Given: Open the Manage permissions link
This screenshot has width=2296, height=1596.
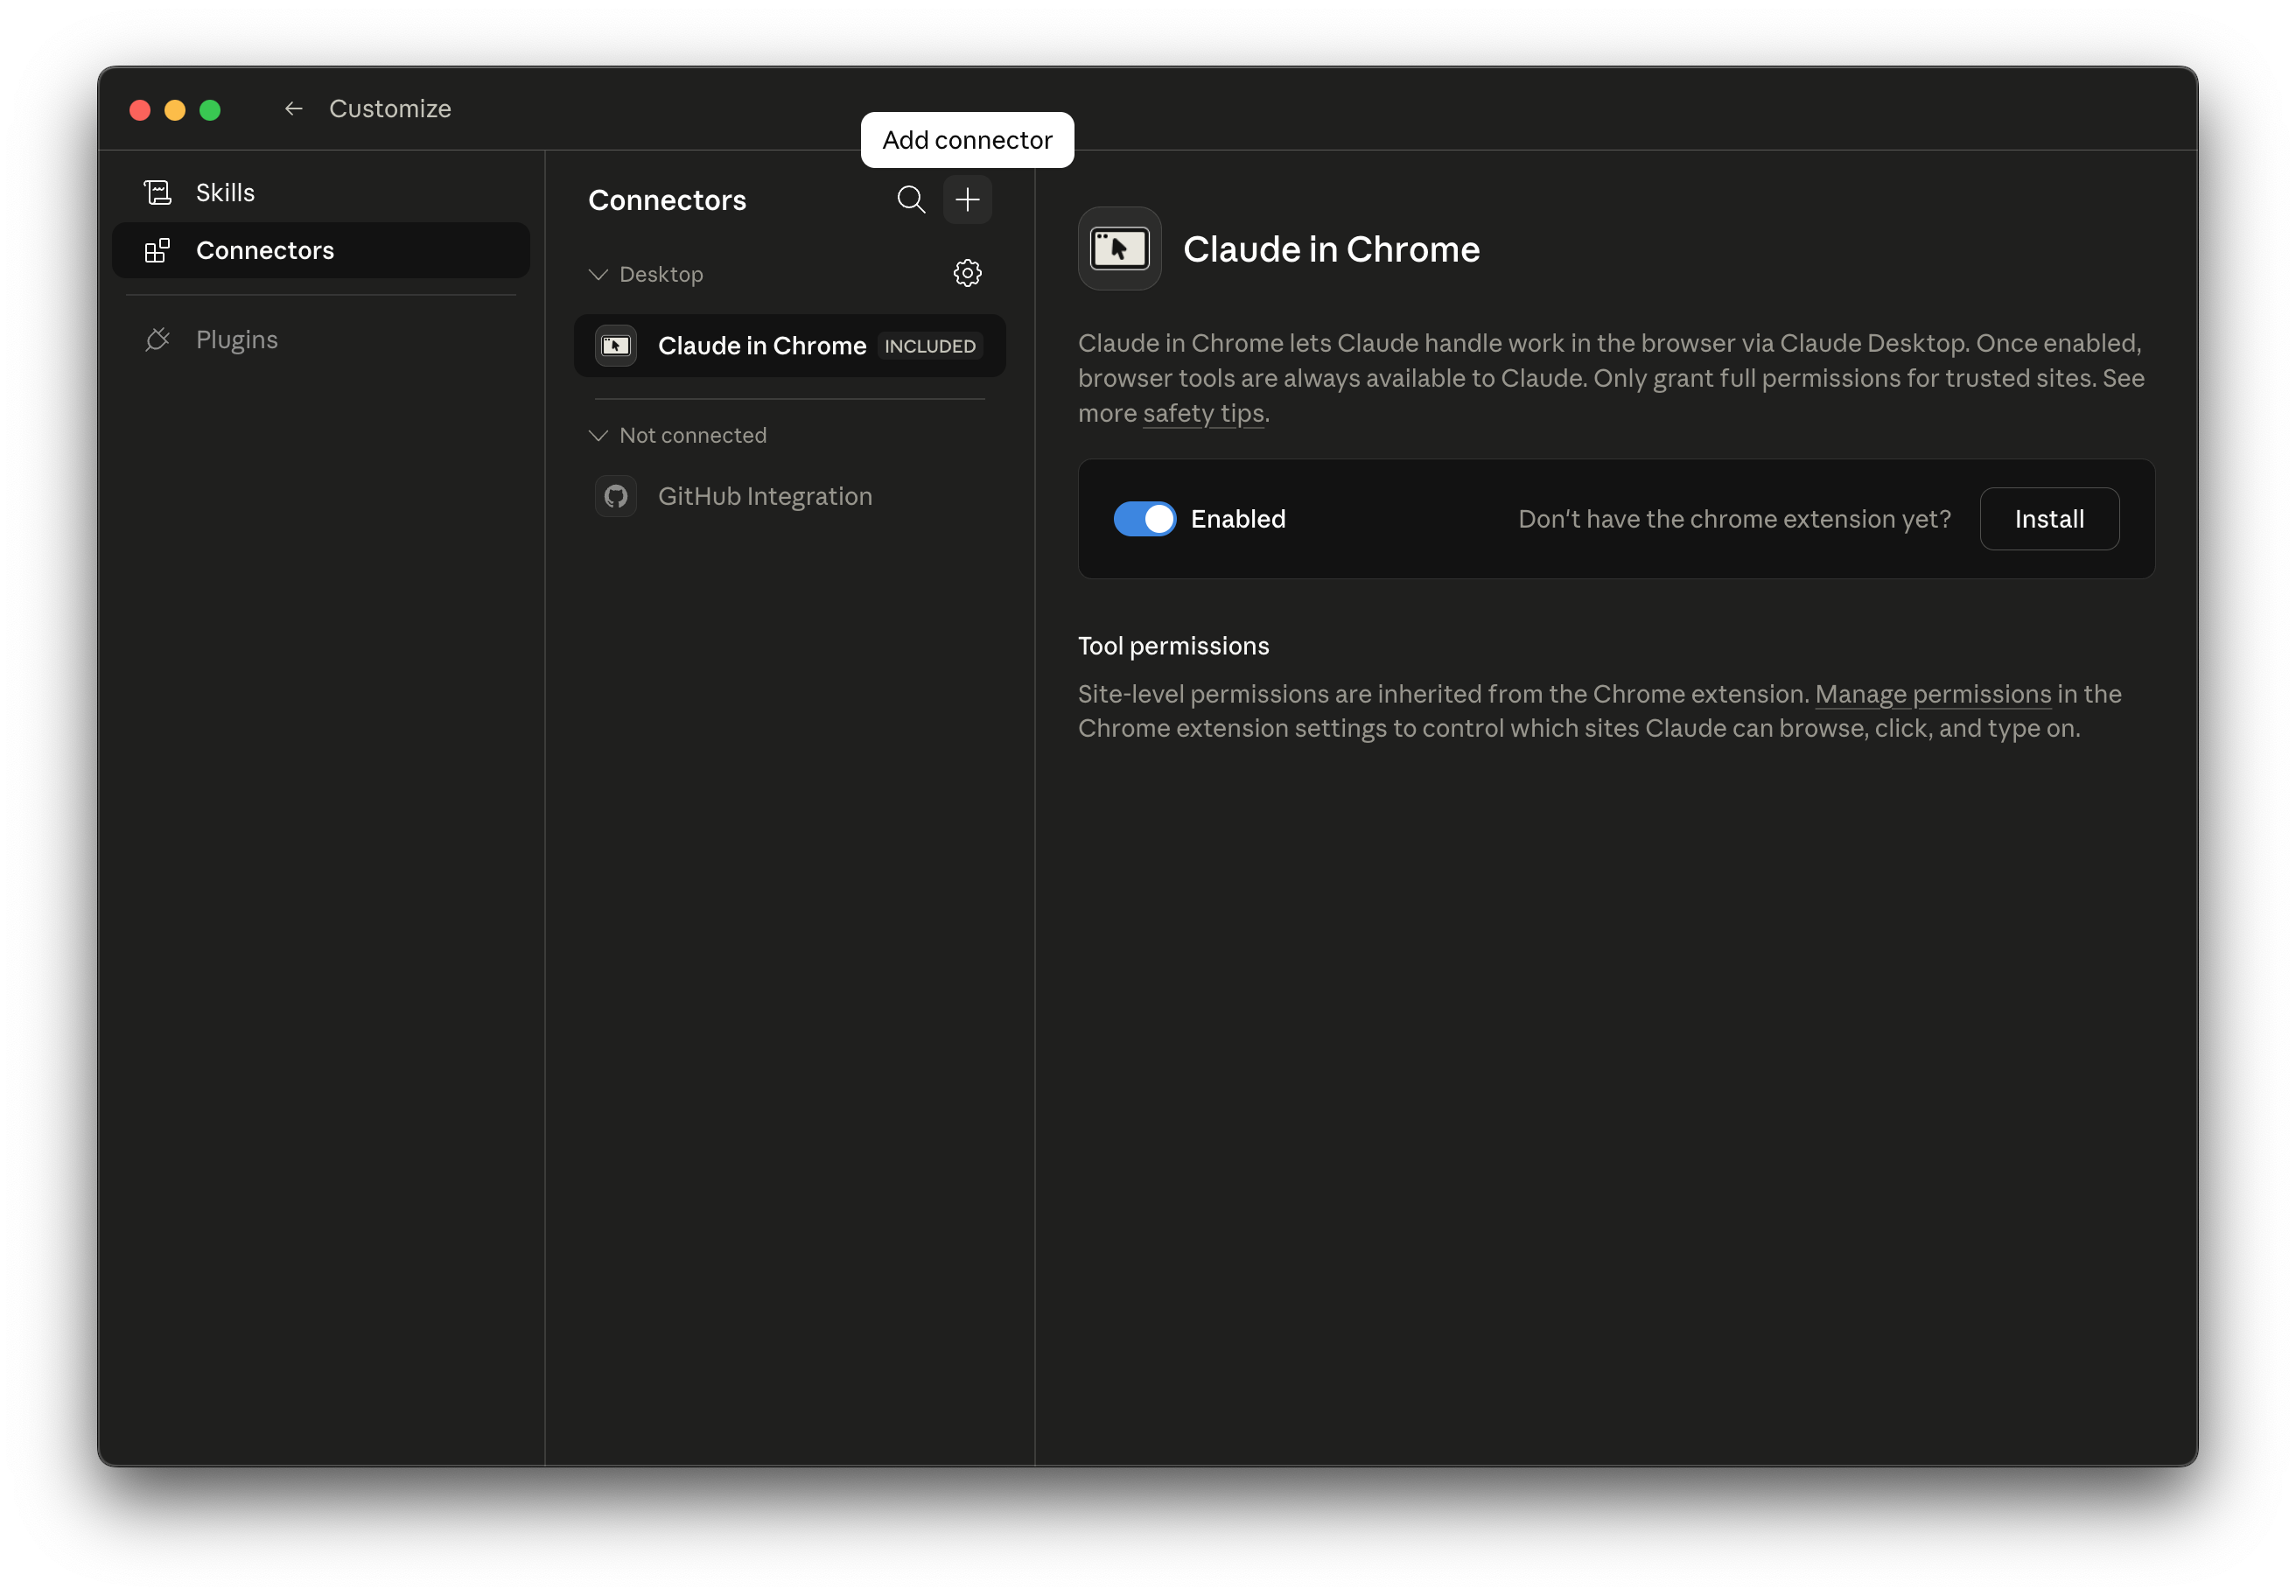Looking at the screenshot, I should pyautogui.click(x=1932, y=694).
